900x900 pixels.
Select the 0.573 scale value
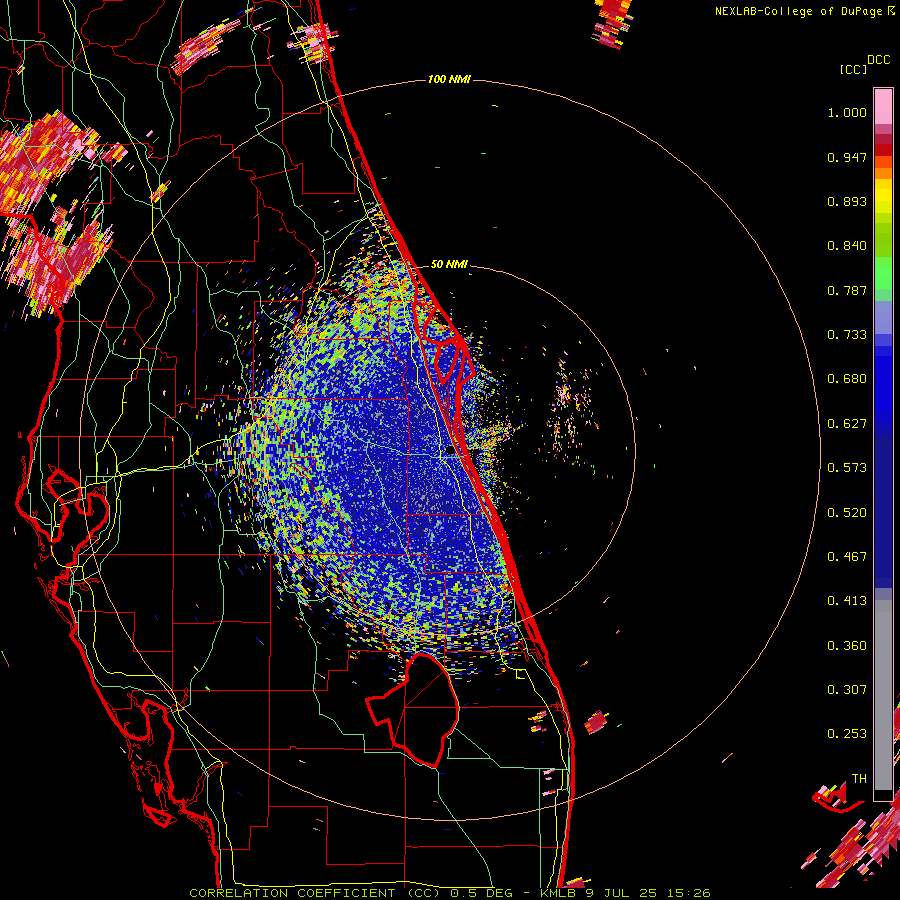[x=847, y=468]
